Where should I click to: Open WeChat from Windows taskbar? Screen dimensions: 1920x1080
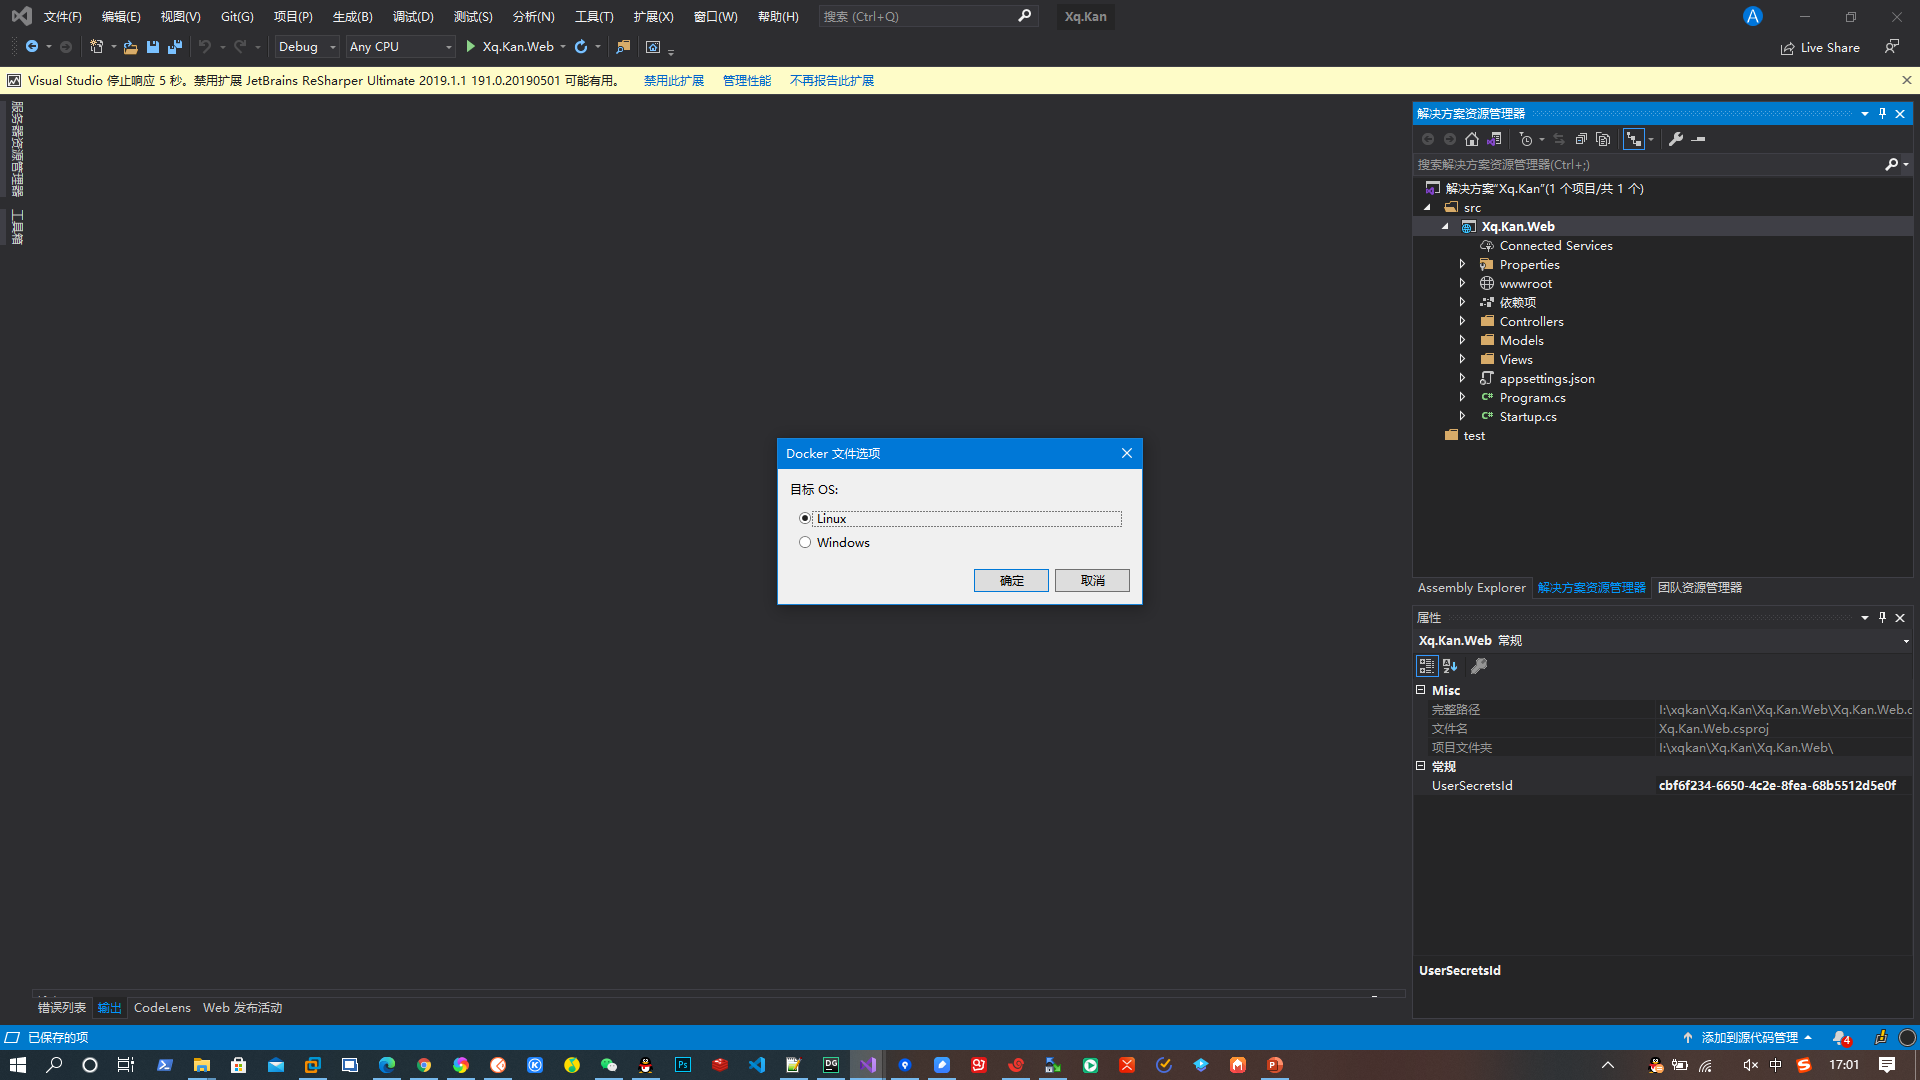[x=608, y=1065]
